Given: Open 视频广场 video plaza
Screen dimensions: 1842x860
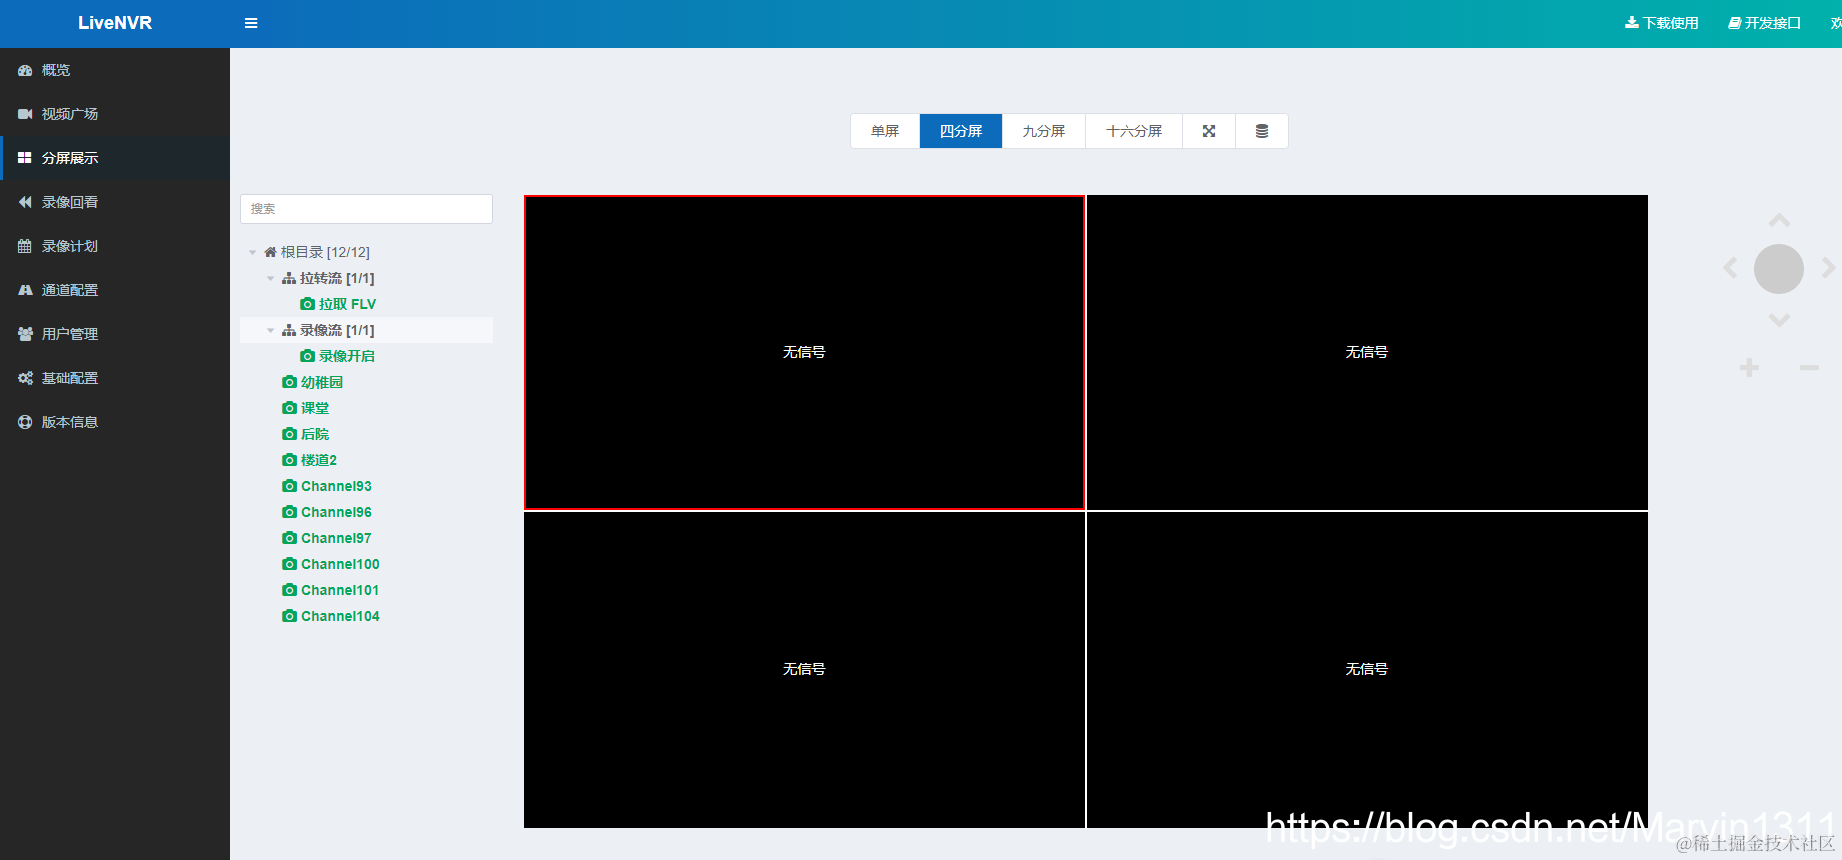Looking at the screenshot, I should [115, 114].
